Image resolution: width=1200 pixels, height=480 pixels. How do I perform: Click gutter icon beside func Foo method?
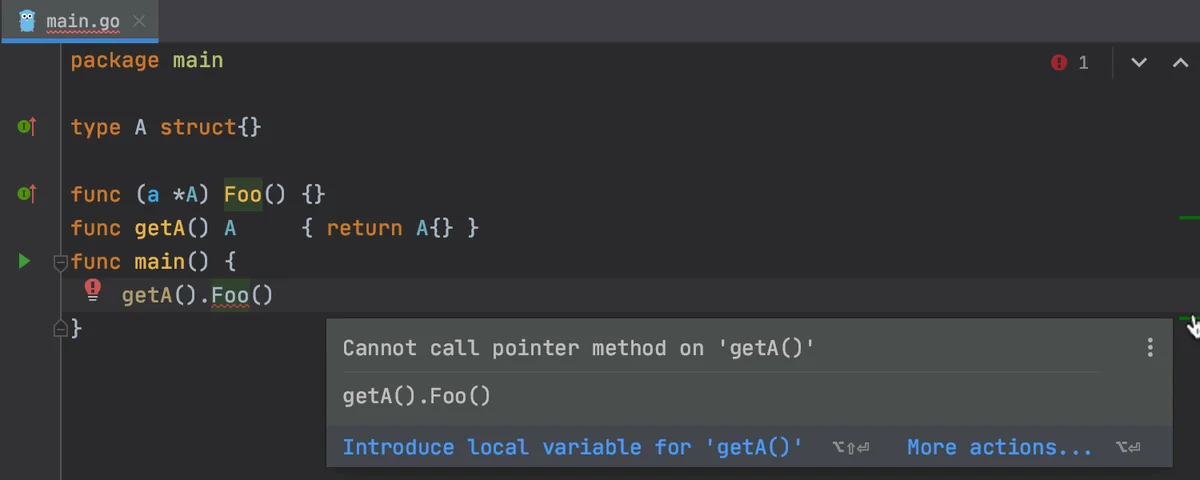pos(27,194)
